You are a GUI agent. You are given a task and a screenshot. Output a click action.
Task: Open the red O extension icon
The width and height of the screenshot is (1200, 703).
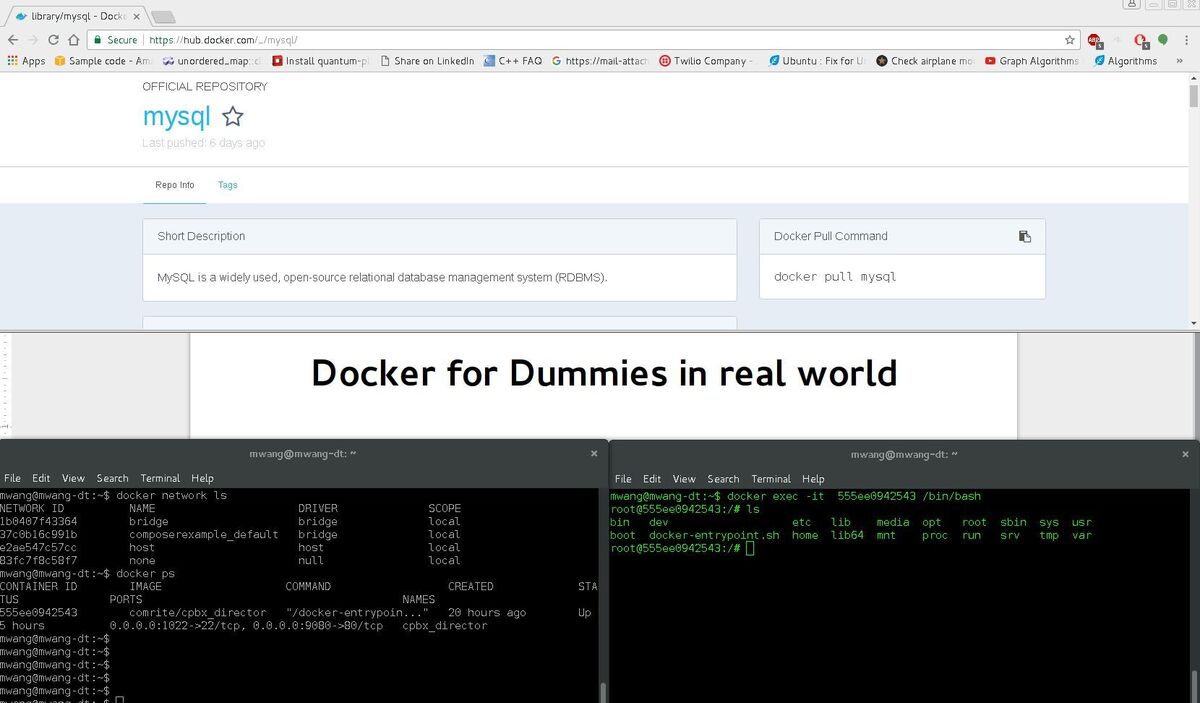[x=1141, y=40]
